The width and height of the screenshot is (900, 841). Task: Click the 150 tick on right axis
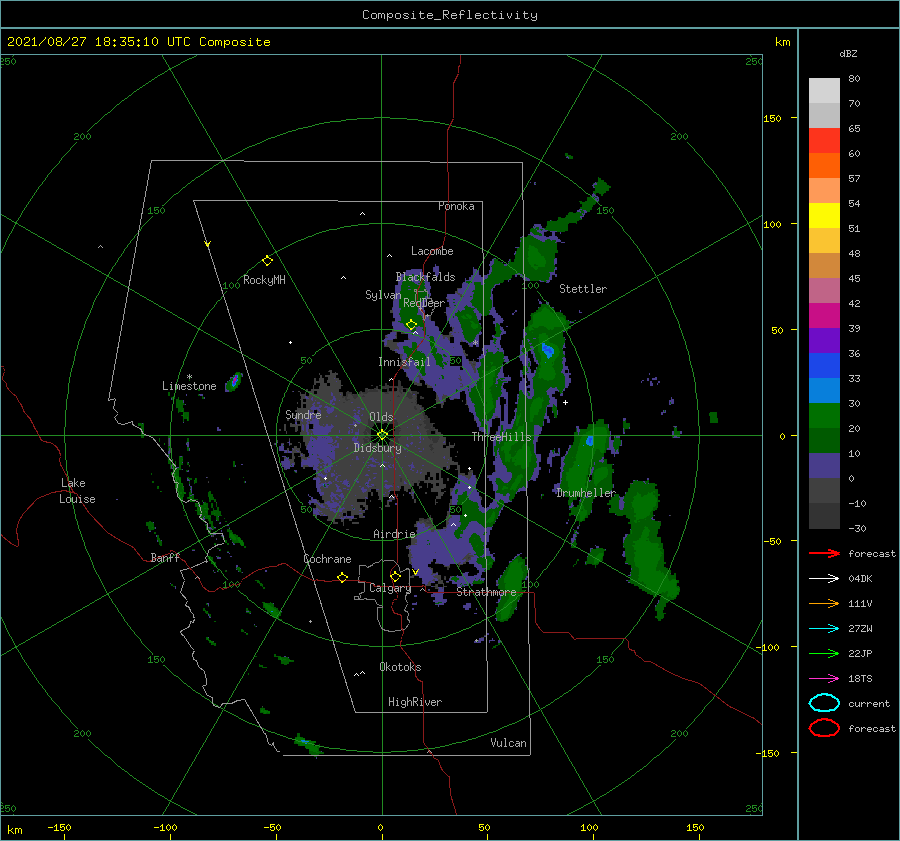pos(772,118)
